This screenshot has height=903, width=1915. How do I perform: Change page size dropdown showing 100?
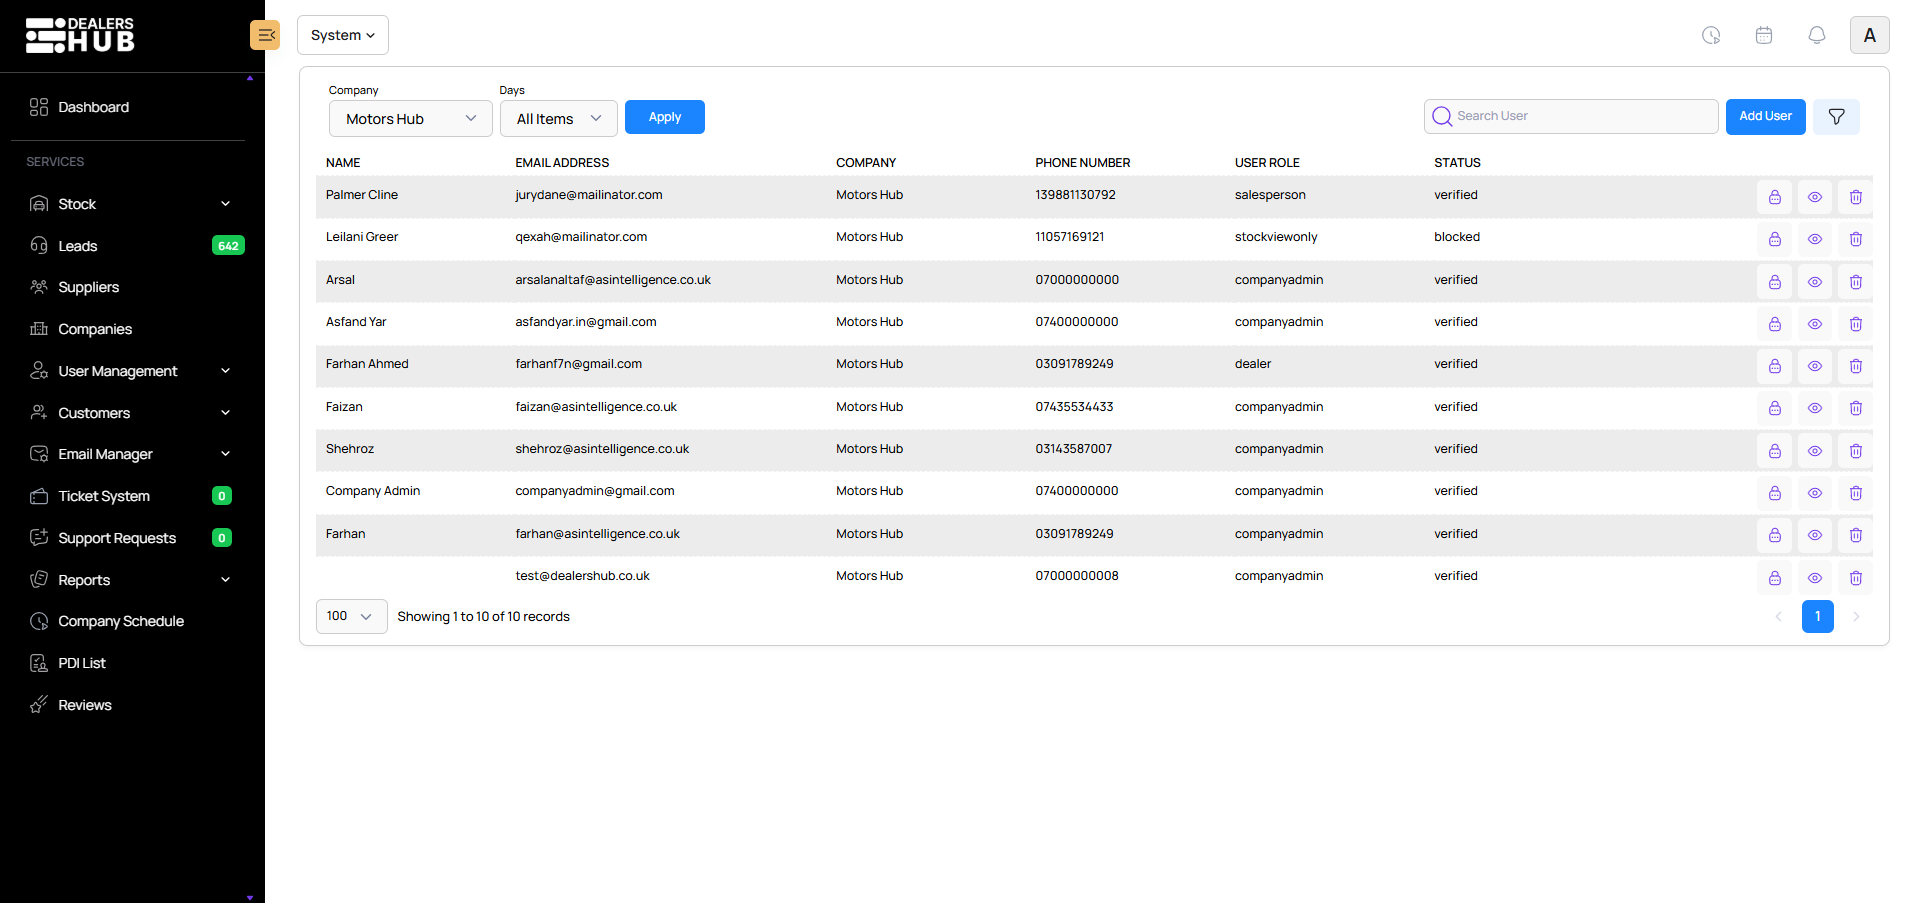coord(351,616)
